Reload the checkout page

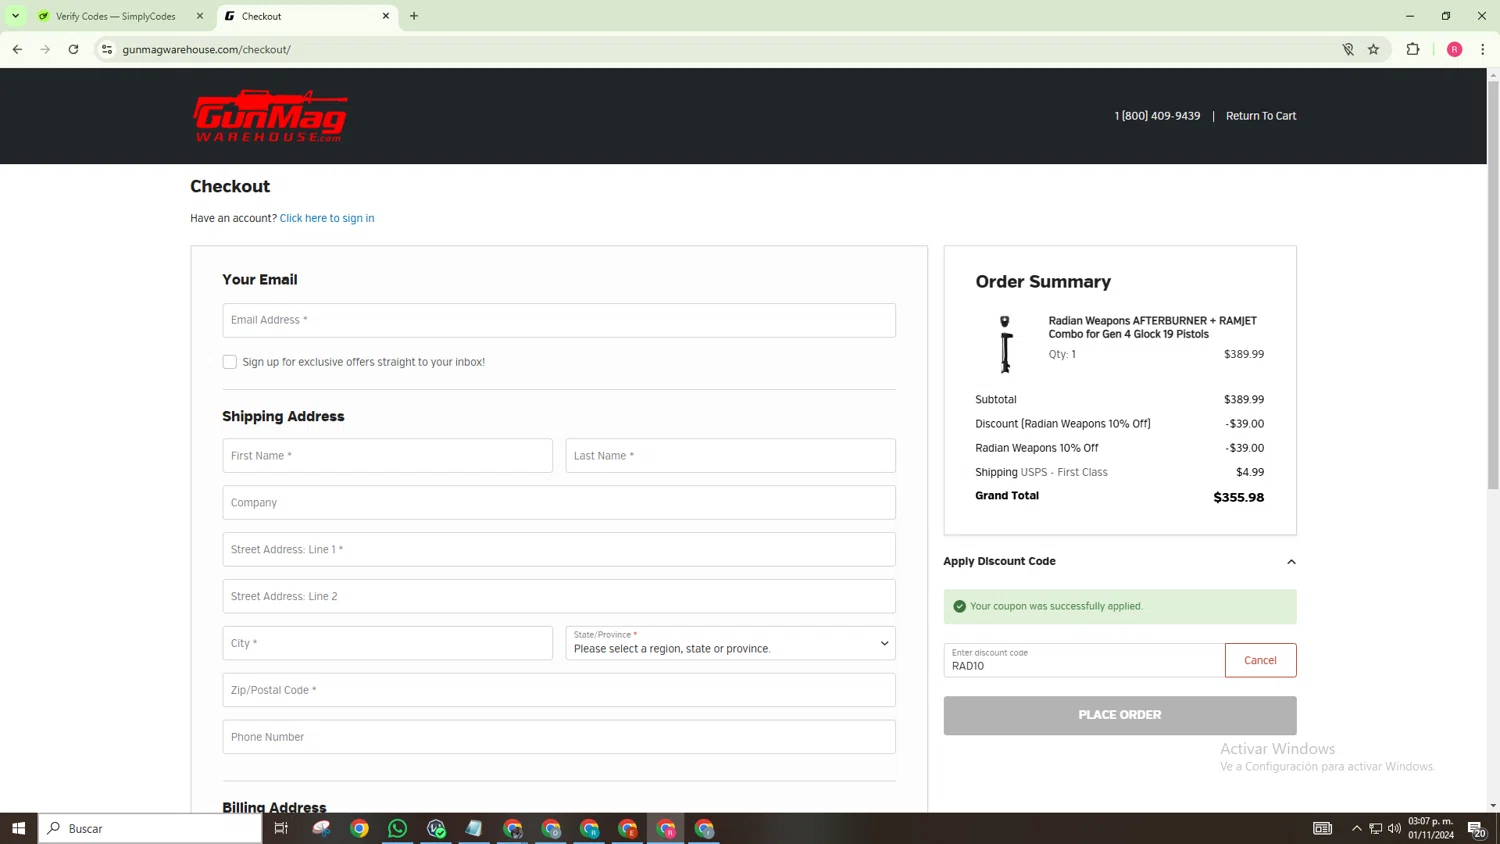click(73, 49)
